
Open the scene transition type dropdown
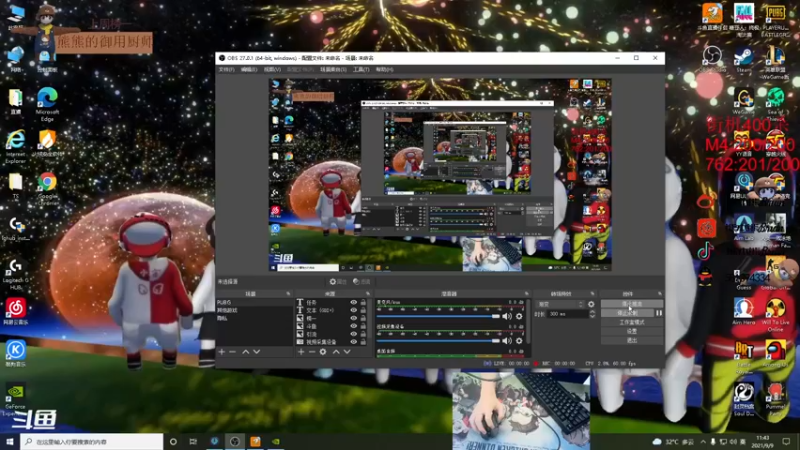pos(560,304)
